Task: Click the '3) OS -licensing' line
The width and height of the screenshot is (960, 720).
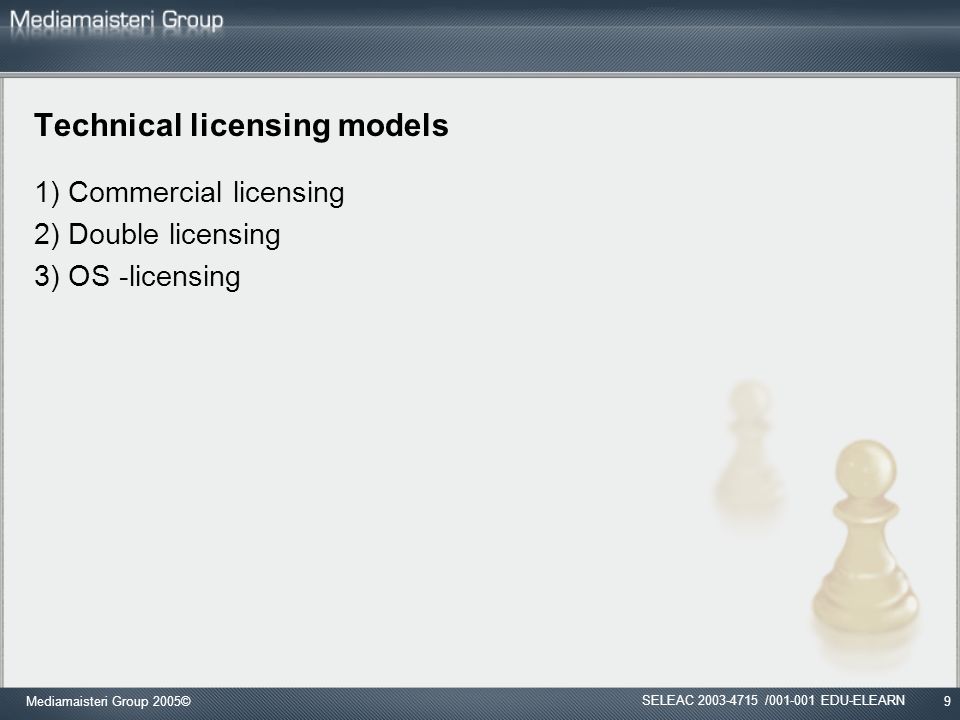Action: tap(137, 277)
